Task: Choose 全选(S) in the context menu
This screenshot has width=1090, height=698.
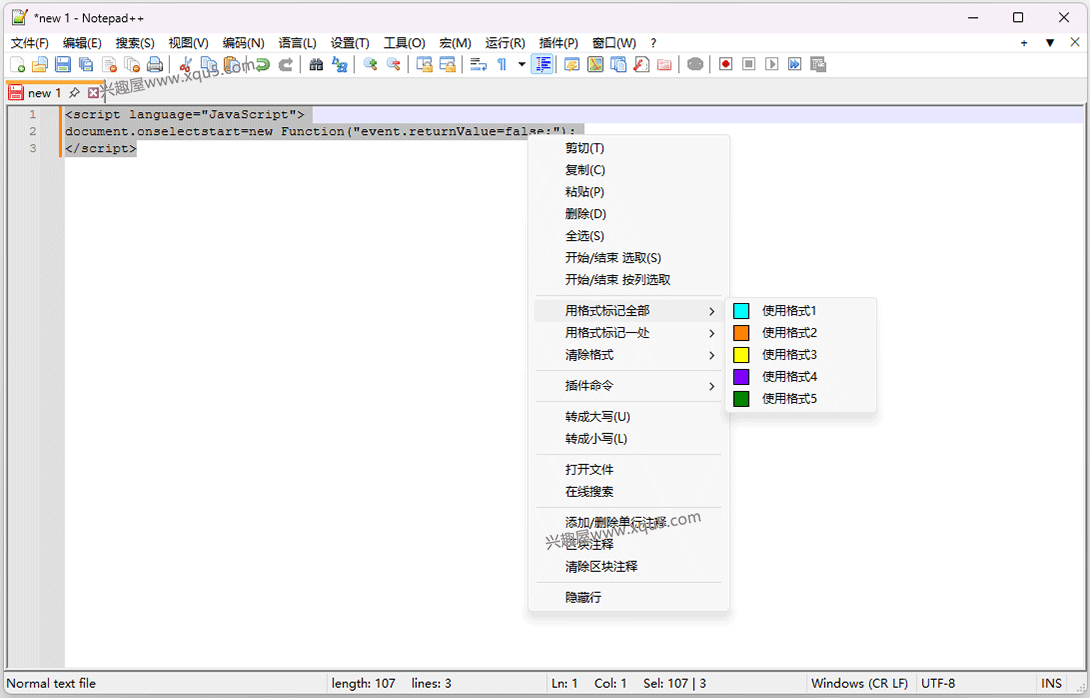Action: (628, 236)
